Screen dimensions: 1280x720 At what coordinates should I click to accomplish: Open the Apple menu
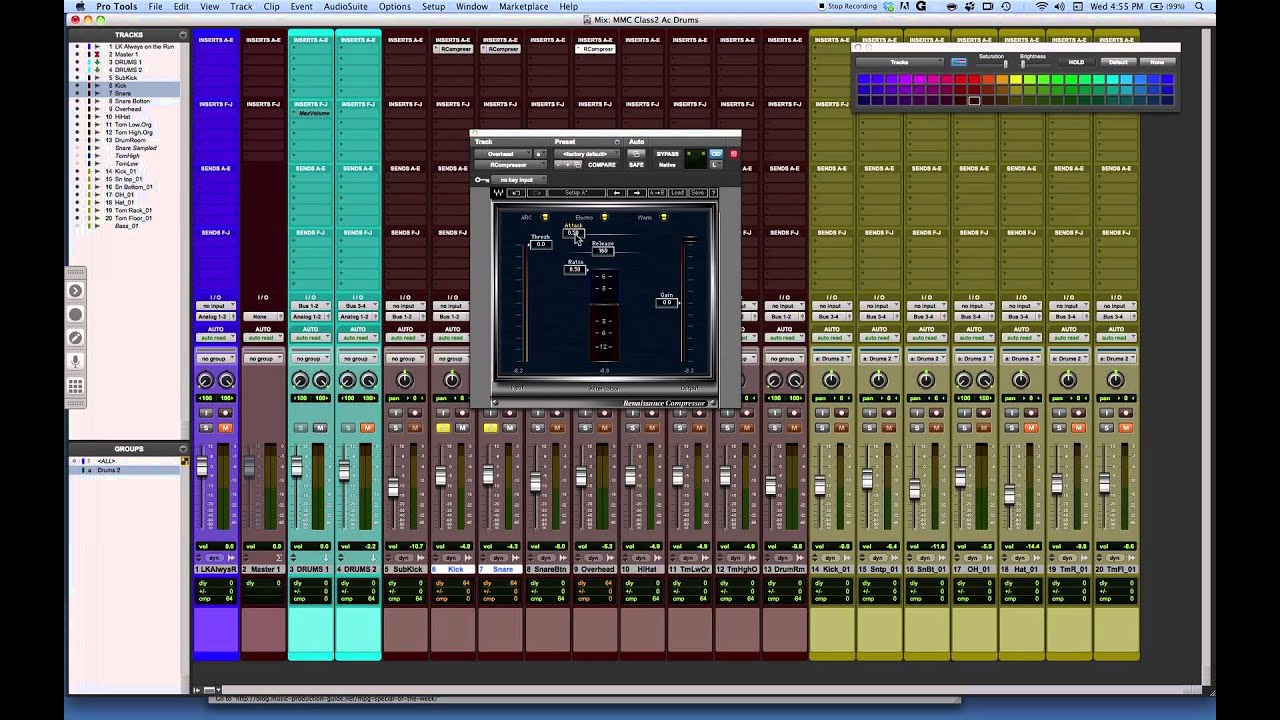(80, 7)
